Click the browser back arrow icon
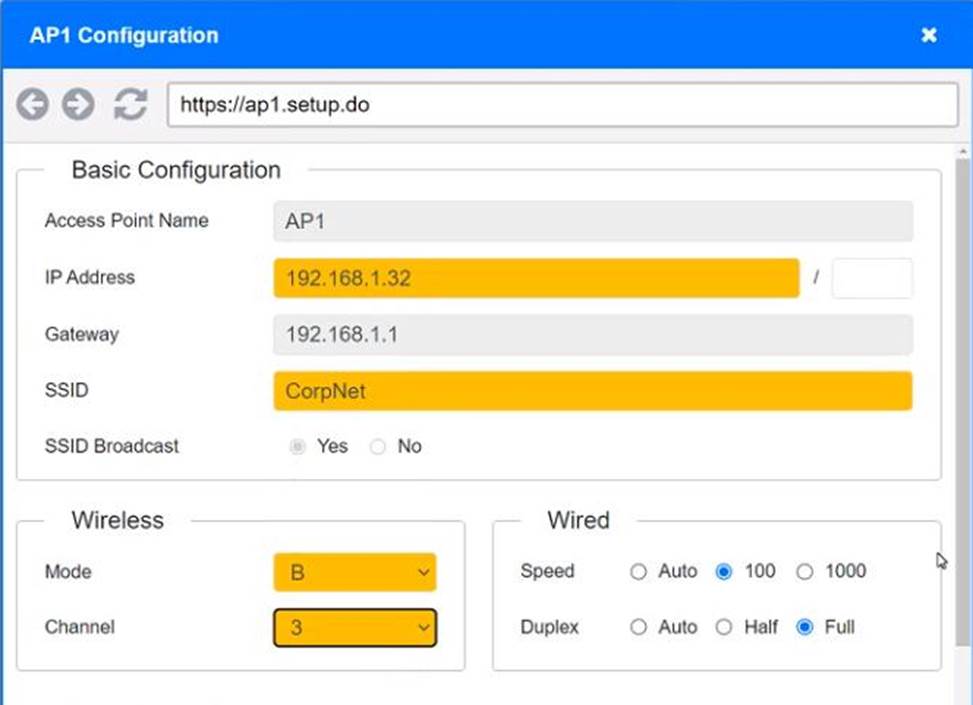 (32, 104)
